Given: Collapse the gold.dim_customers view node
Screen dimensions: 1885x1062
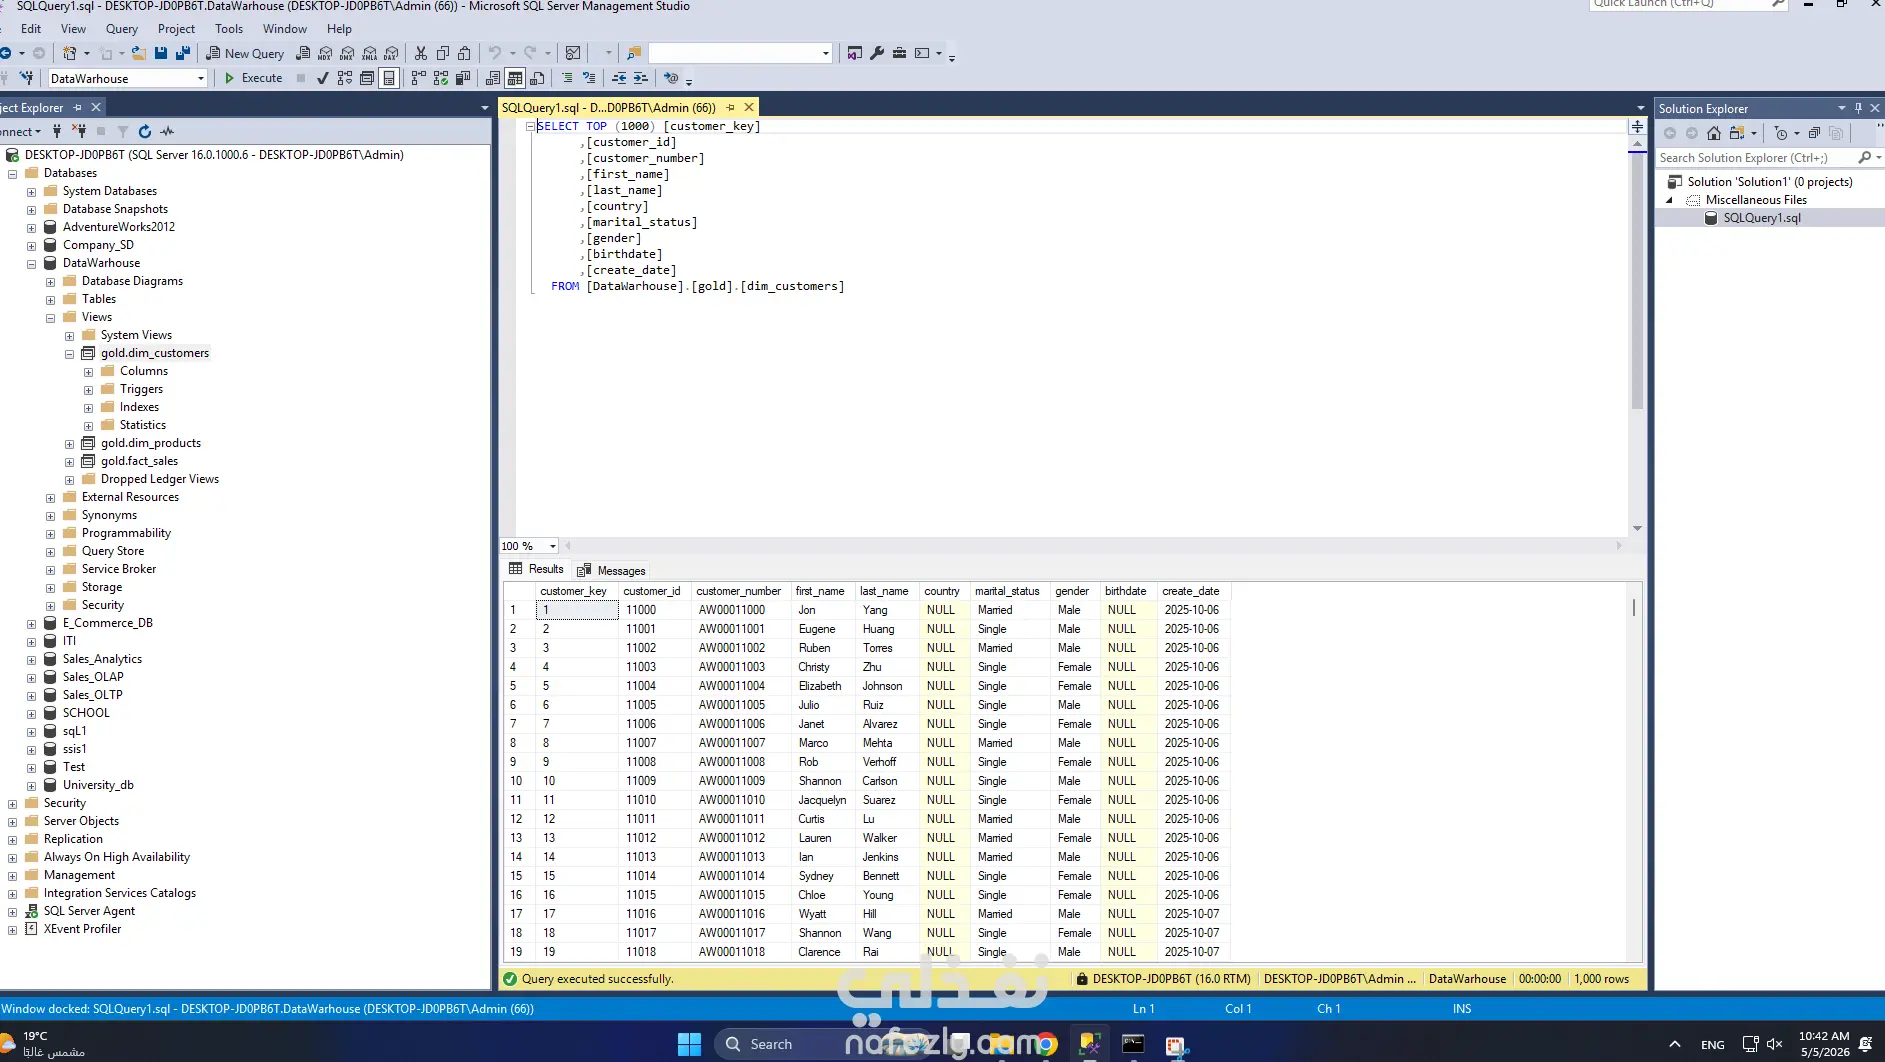Looking at the screenshot, I should [x=69, y=353].
